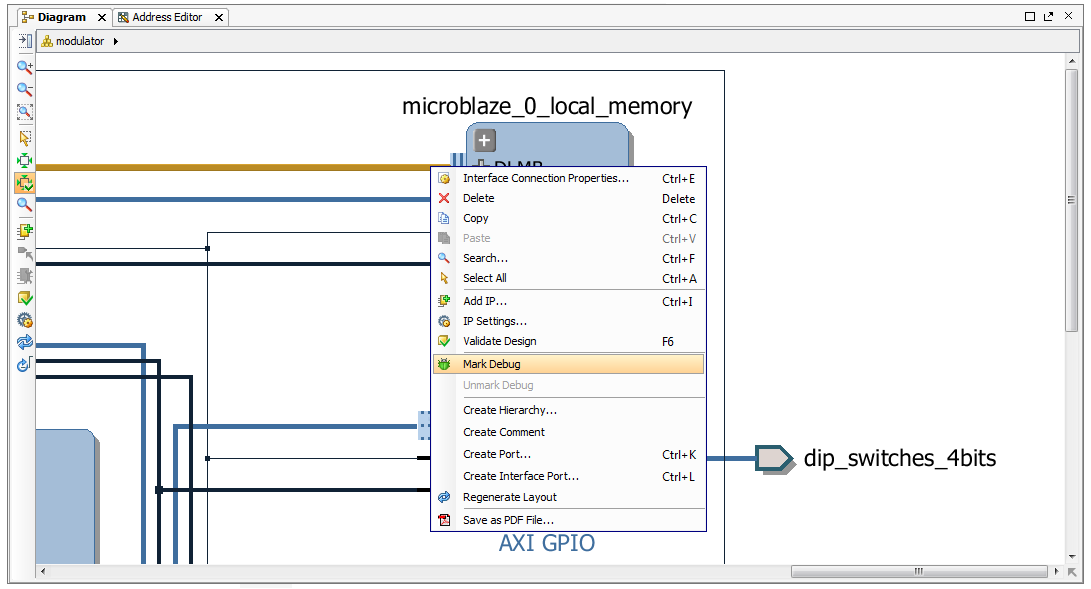Image resolution: width=1091 pixels, height=589 pixels.
Task: Click the dip_switches_4bits port label
Action: (900, 458)
